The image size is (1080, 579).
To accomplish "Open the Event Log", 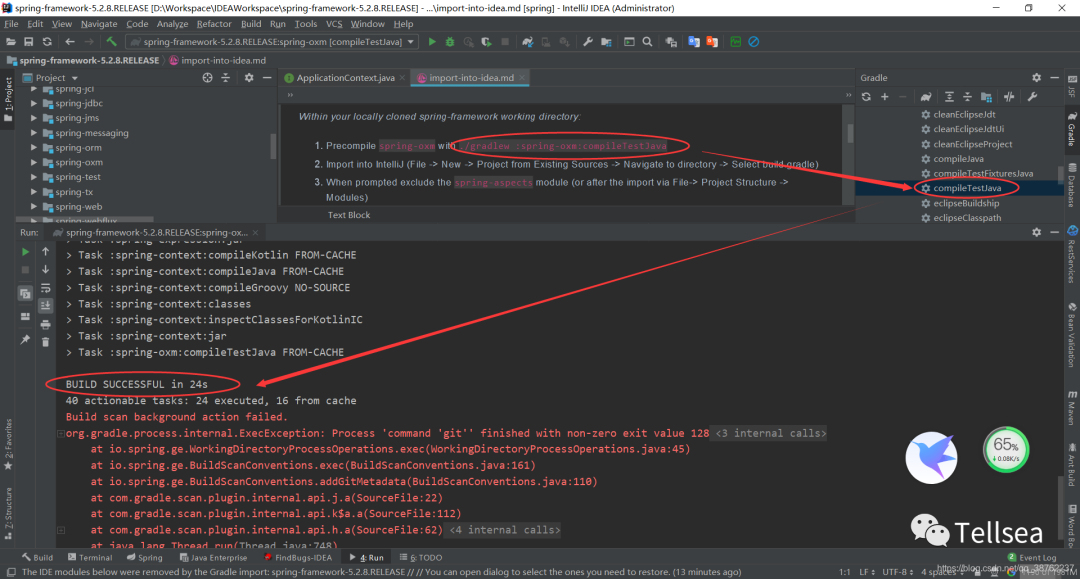I will [1032, 558].
